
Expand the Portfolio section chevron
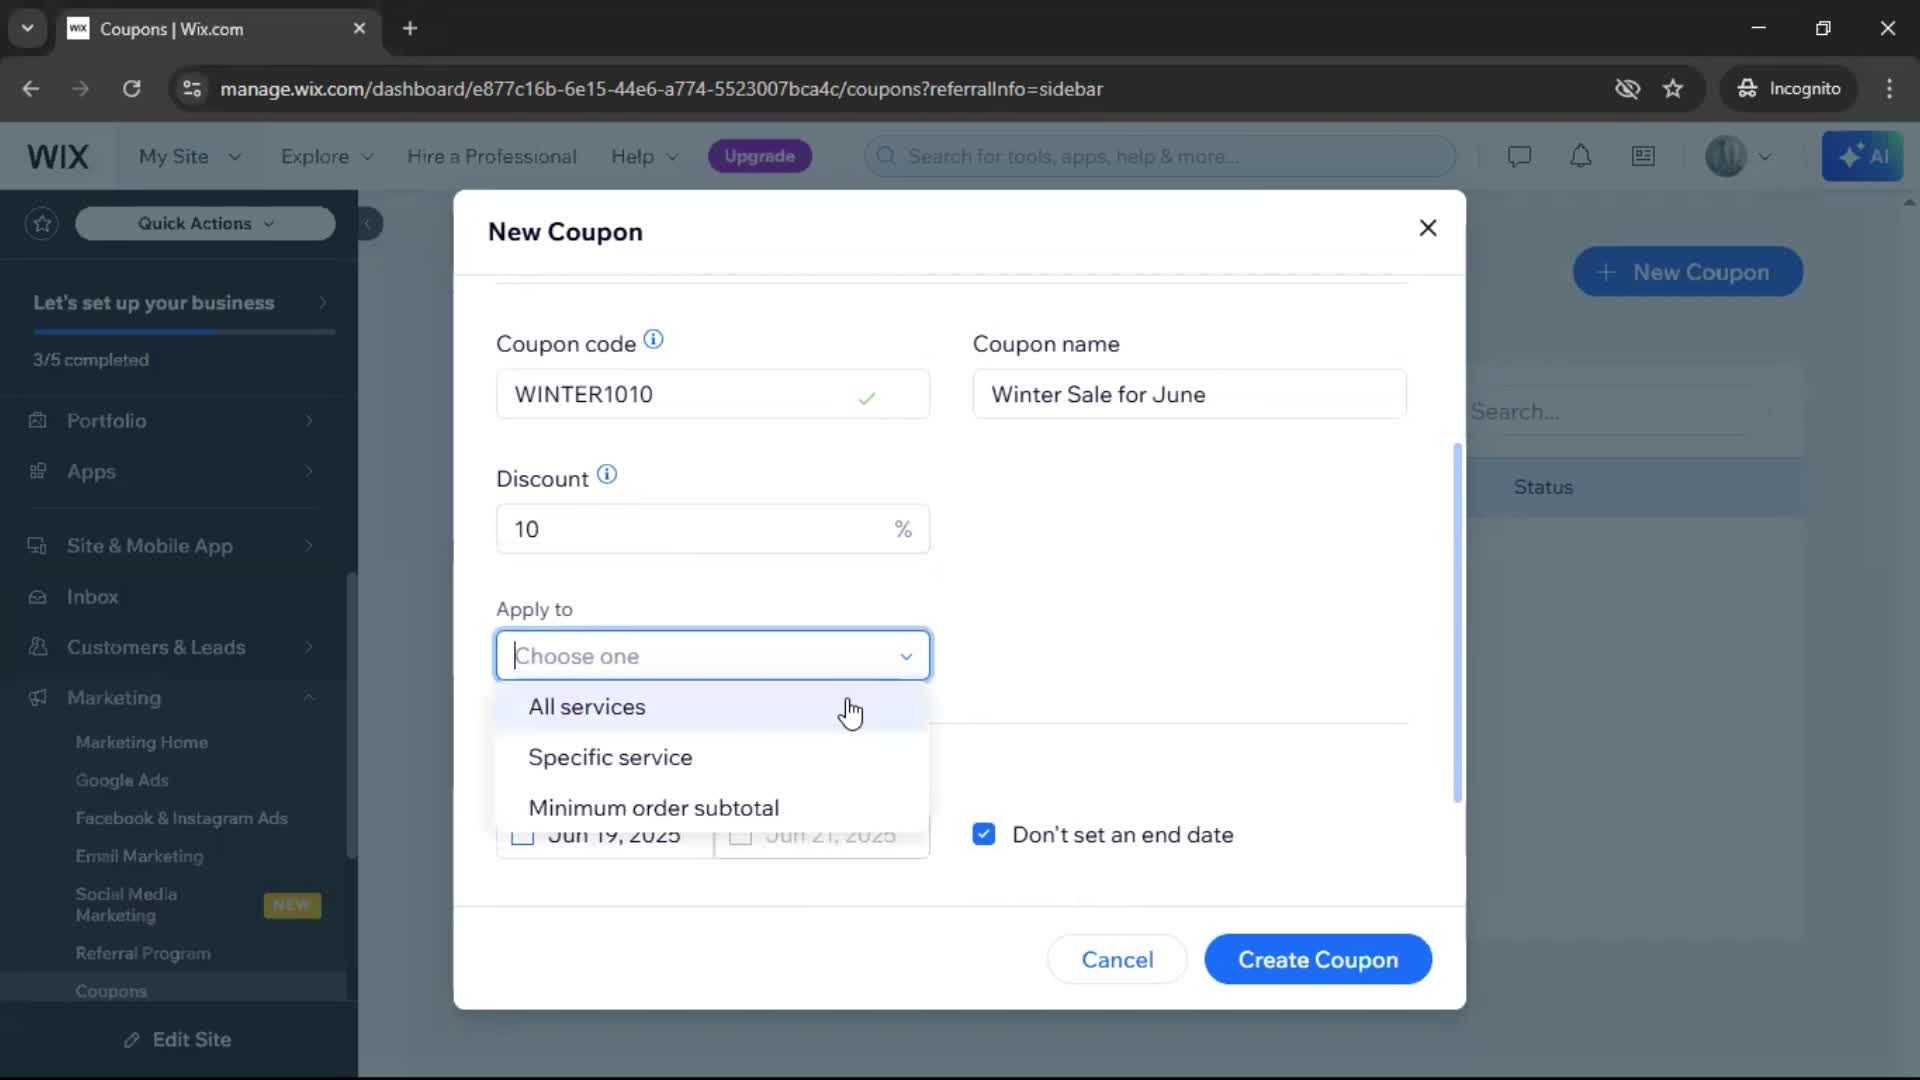309,421
